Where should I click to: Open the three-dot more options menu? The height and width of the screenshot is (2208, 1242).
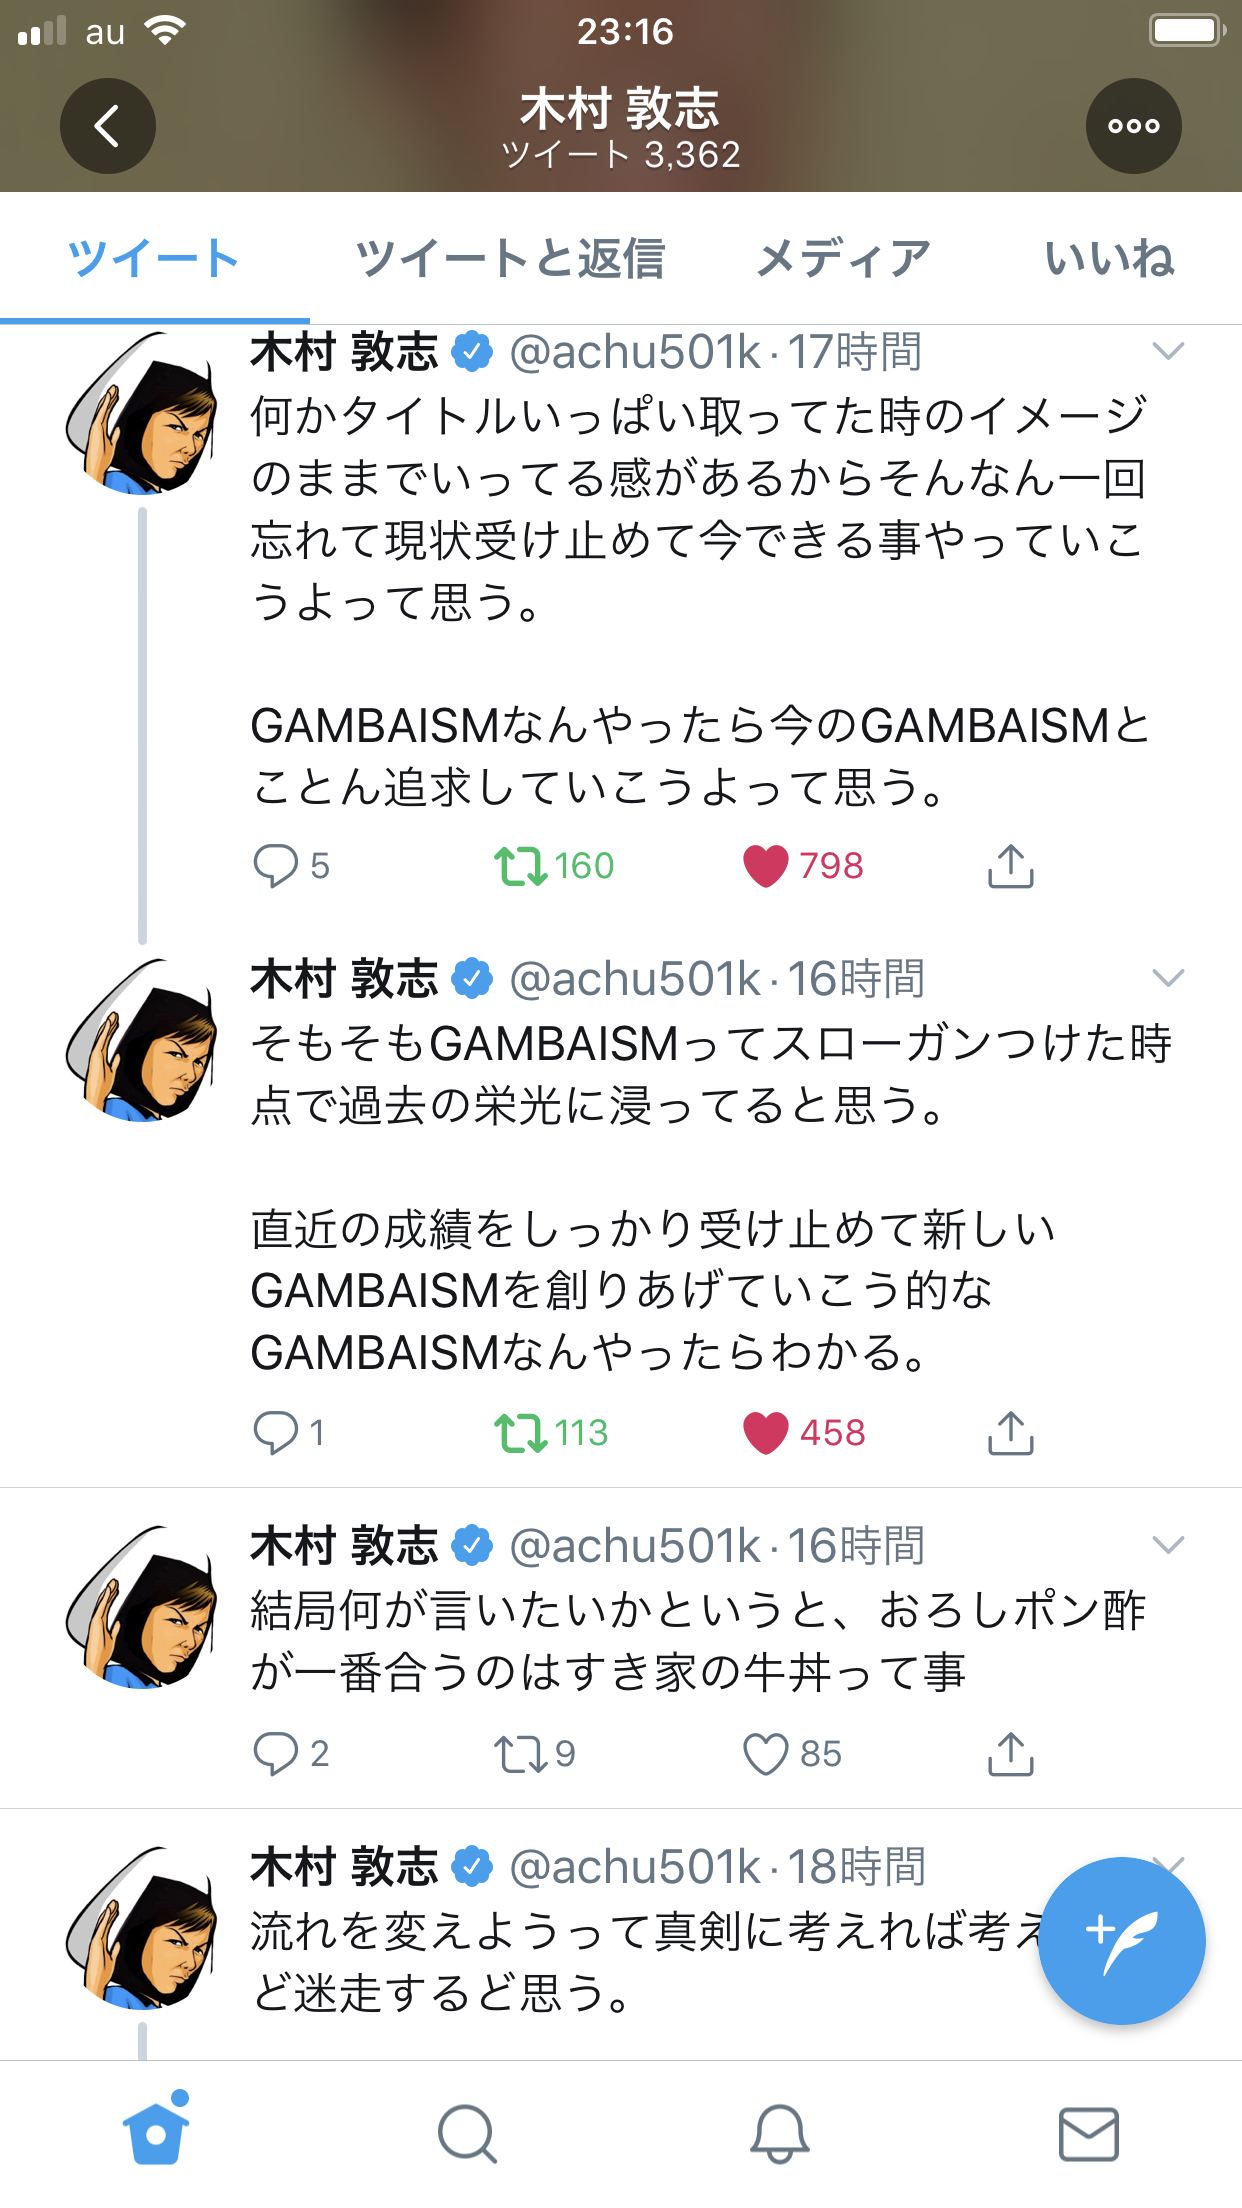point(1133,126)
